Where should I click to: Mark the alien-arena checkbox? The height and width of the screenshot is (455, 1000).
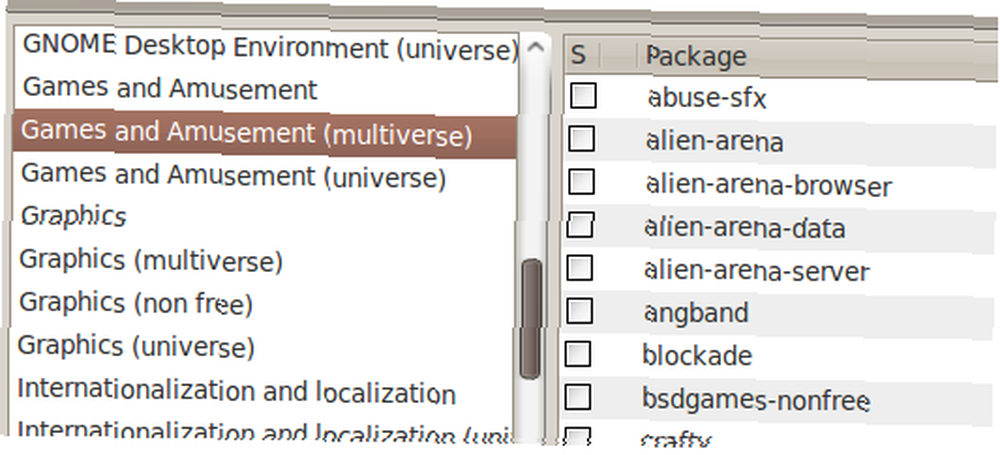coord(582,139)
